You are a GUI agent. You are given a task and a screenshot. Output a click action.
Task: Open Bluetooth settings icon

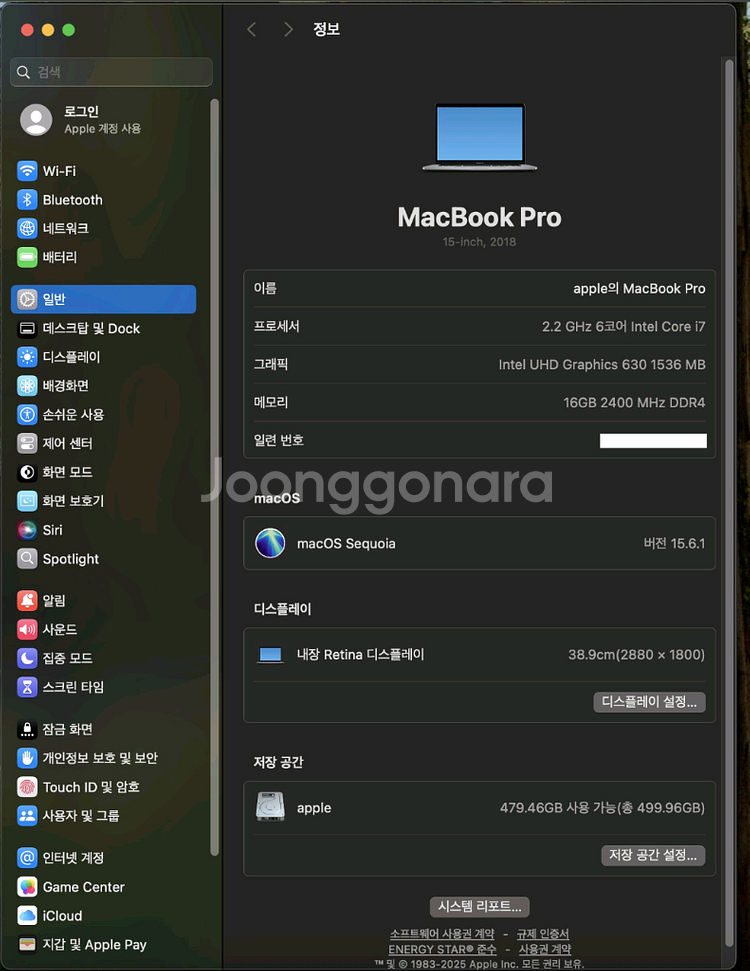point(27,200)
